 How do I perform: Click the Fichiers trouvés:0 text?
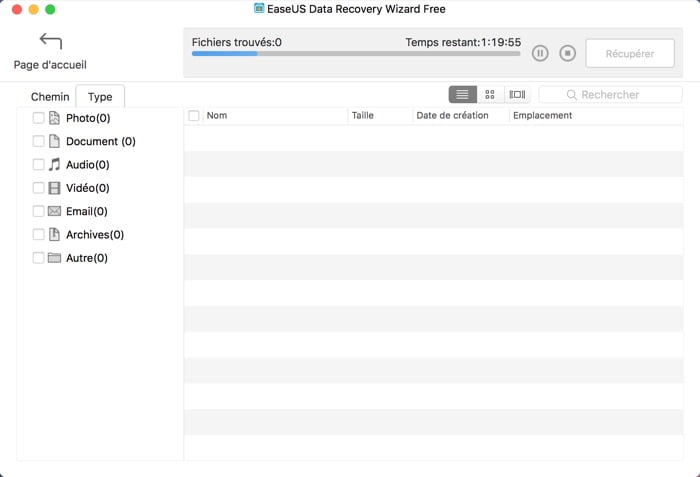point(237,42)
